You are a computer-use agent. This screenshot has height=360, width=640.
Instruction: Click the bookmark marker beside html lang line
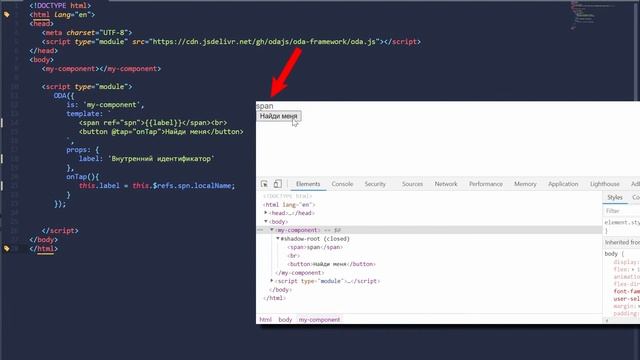point(7,15)
